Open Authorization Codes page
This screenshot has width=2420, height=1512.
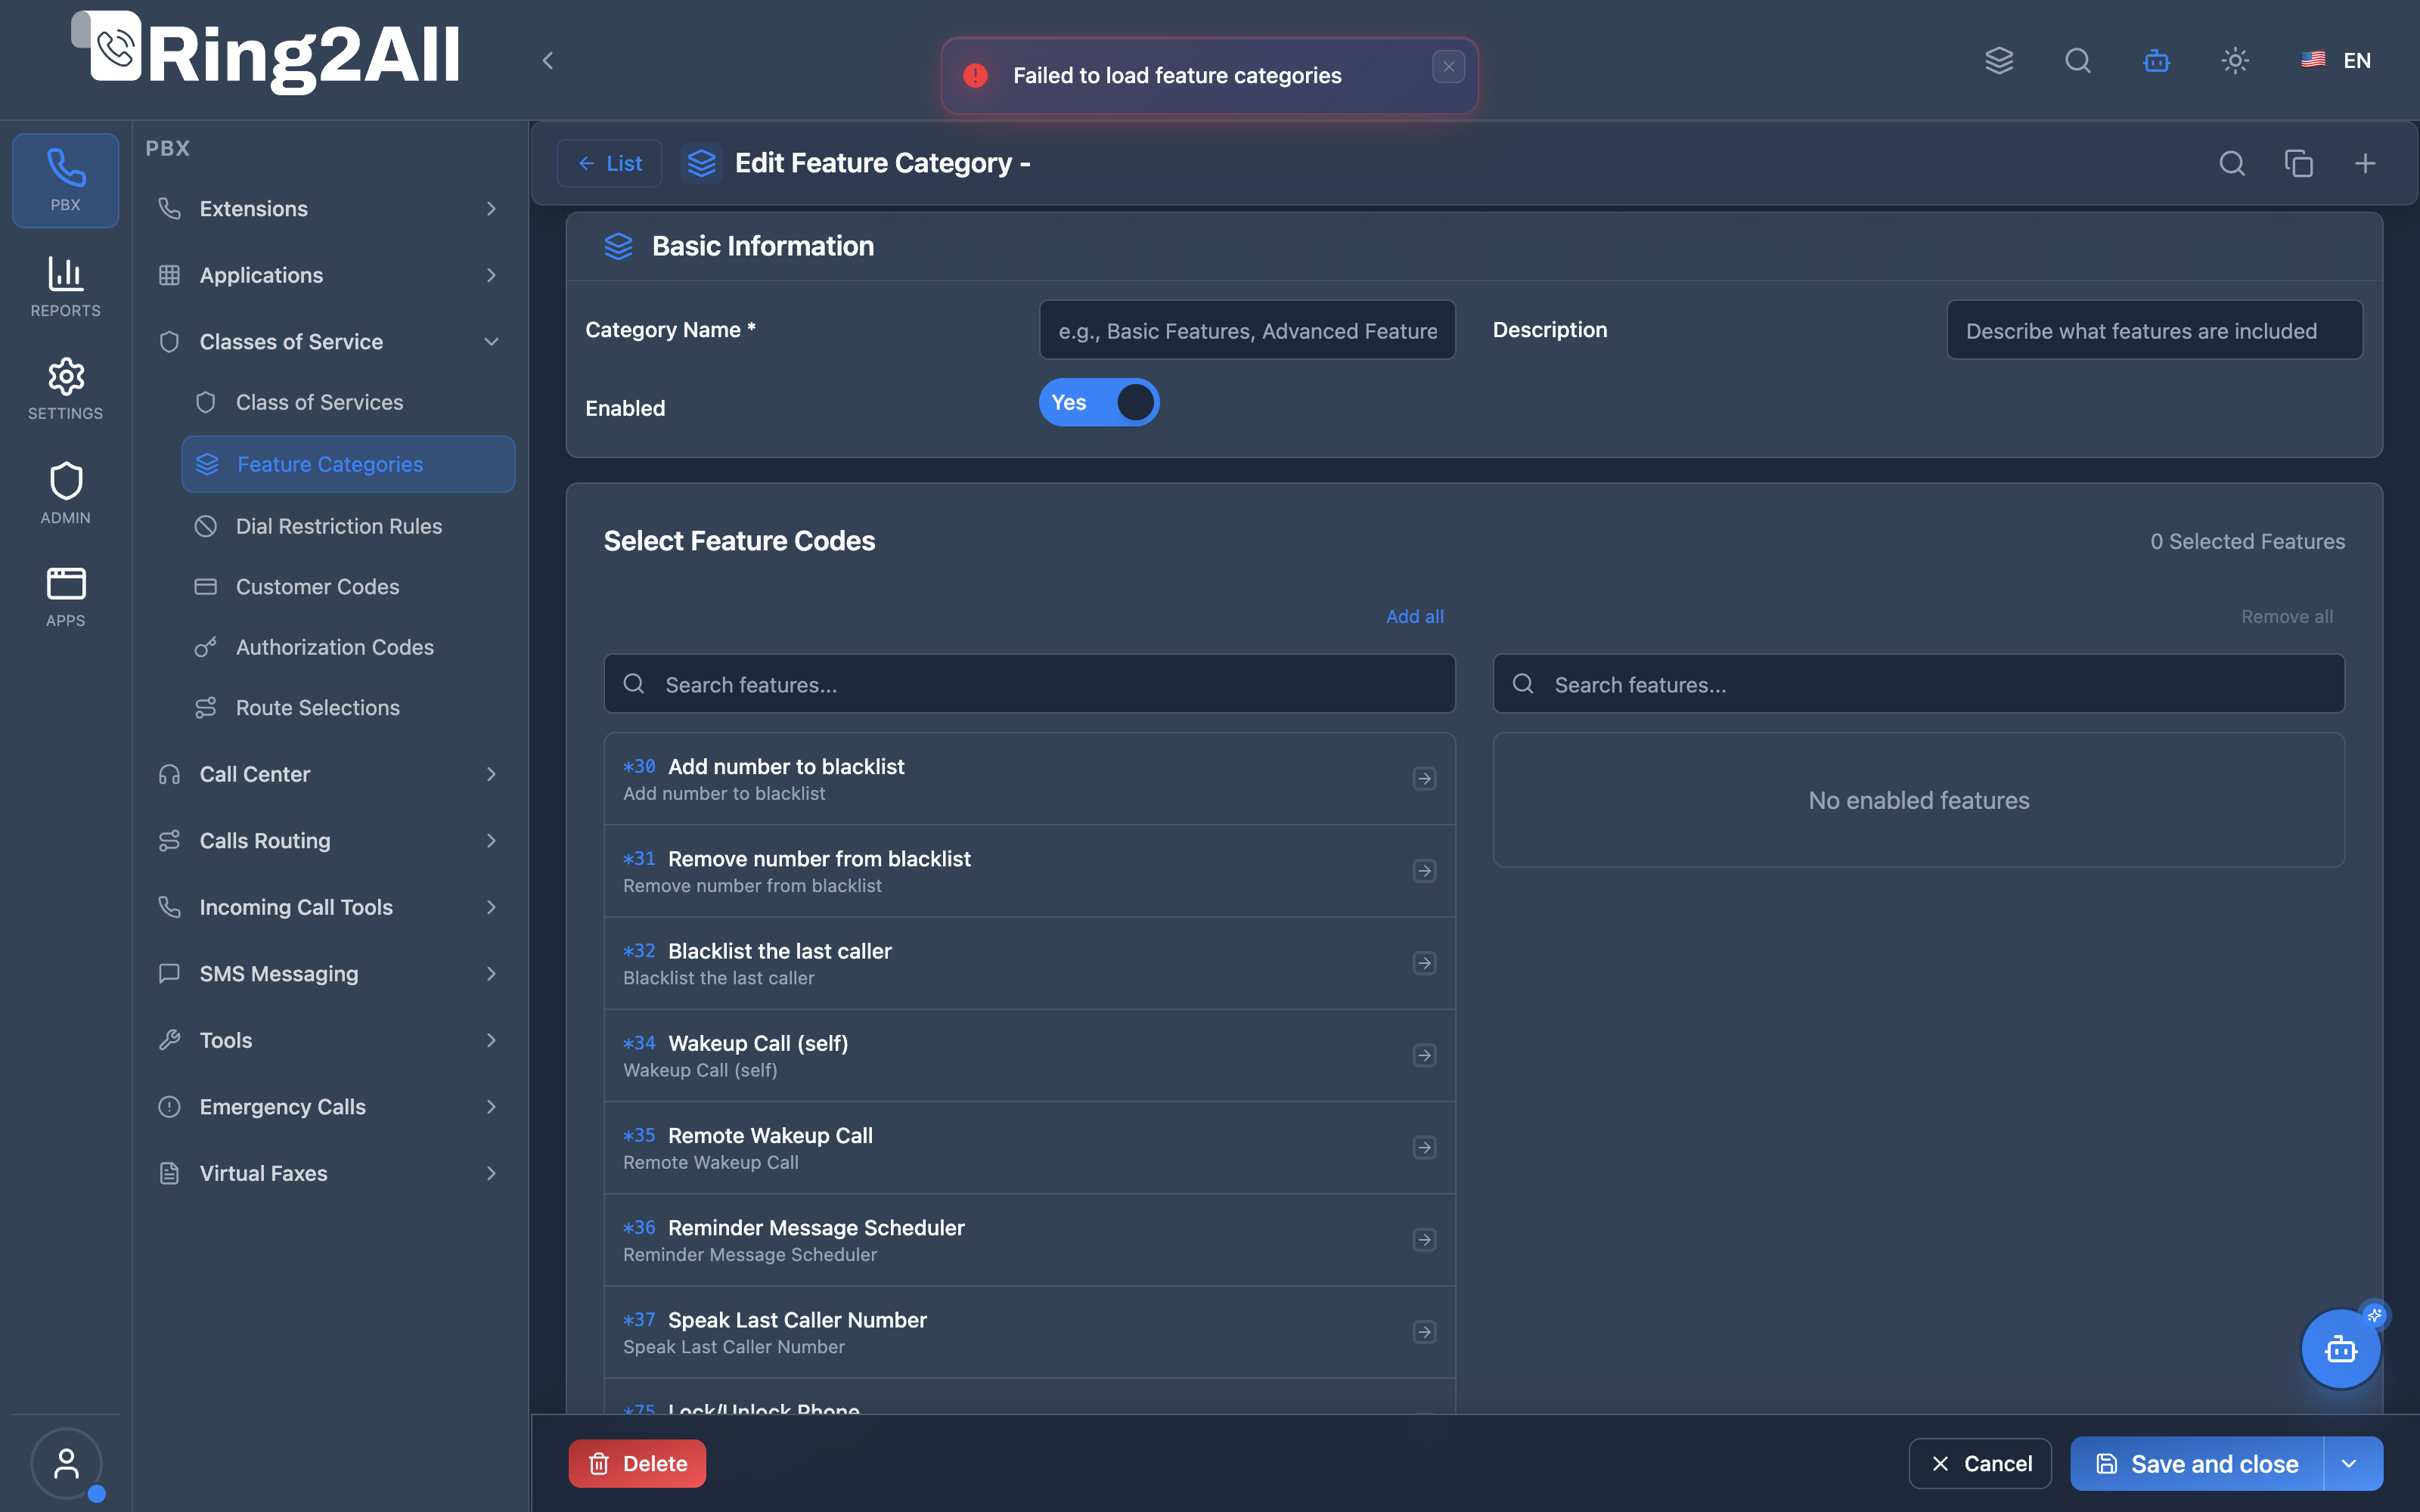coord(348,647)
